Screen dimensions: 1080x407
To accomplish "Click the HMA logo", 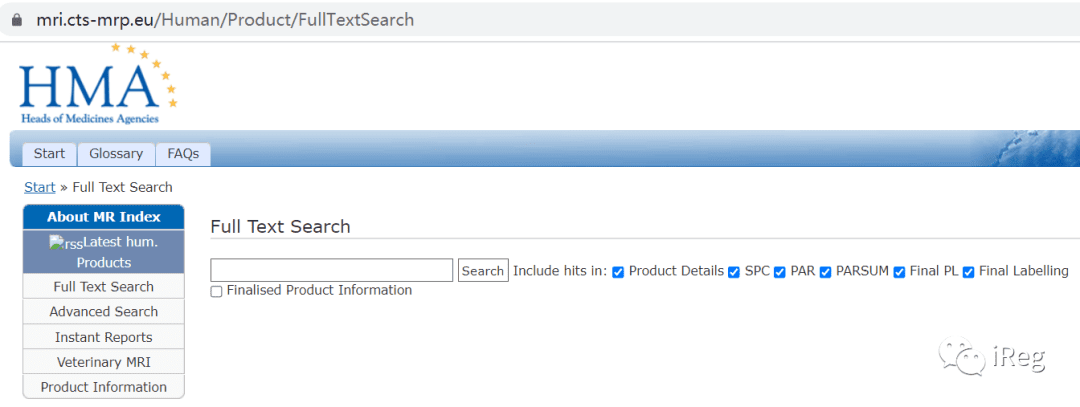I will [x=98, y=84].
